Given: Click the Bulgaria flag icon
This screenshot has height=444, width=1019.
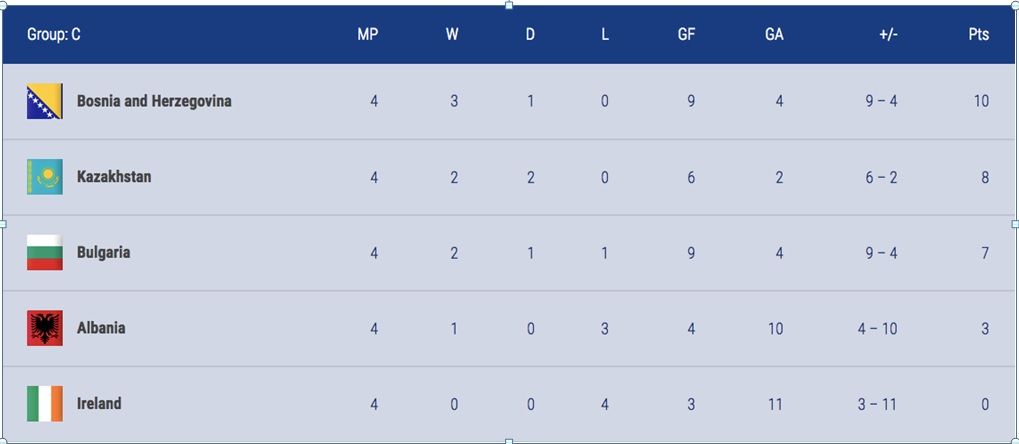Looking at the screenshot, I should [x=45, y=252].
